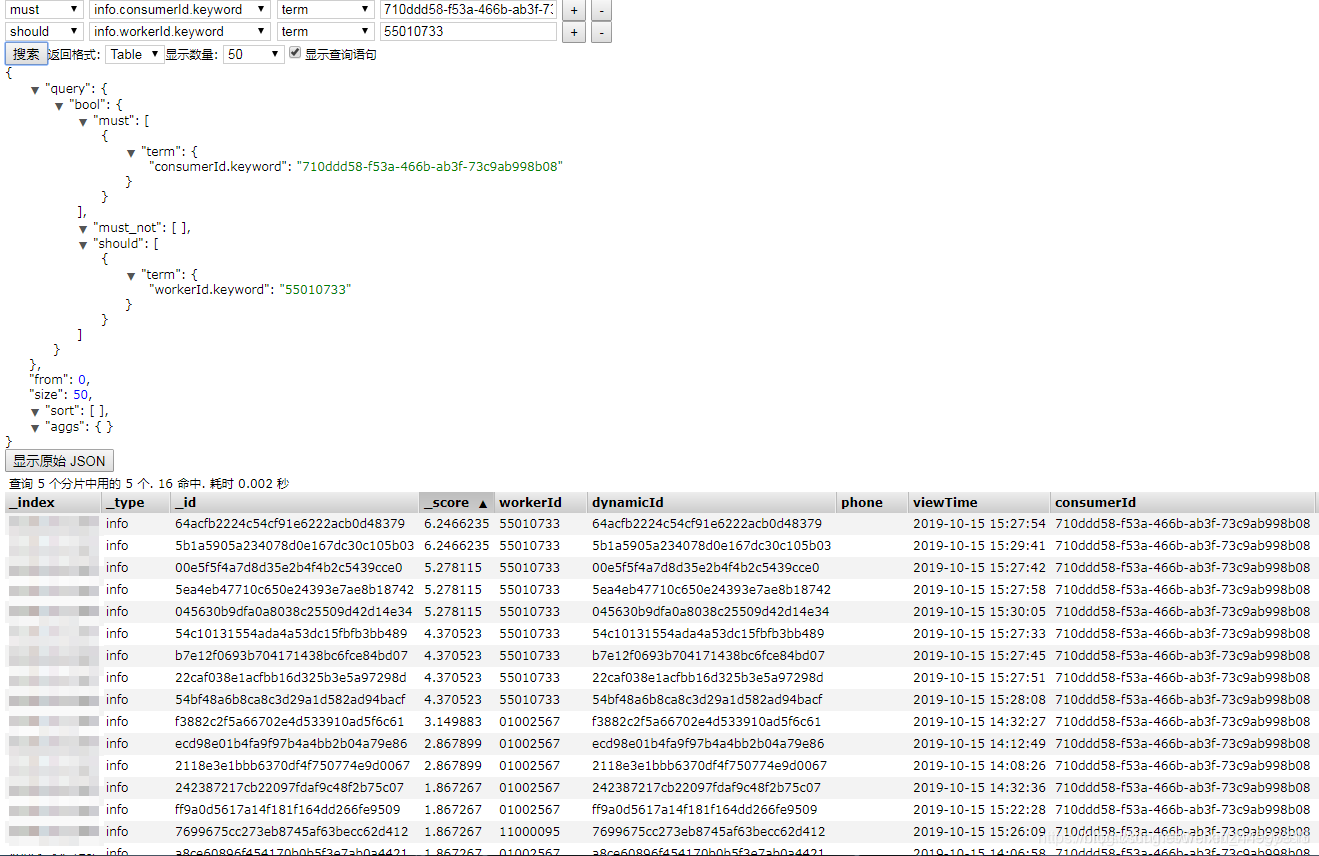The width and height of the screenshot is (1319, 856).
Task: Expand the "sort" JSON array
Action: click(x=35, y=411)
